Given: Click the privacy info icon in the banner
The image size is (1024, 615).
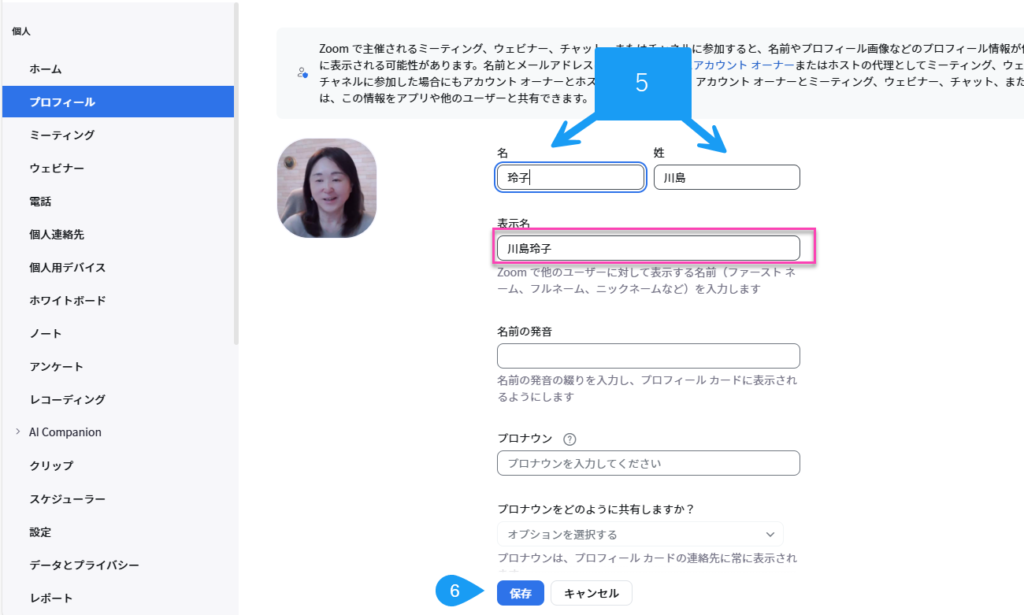Looking at the screenshot, I should coord(302,73).
